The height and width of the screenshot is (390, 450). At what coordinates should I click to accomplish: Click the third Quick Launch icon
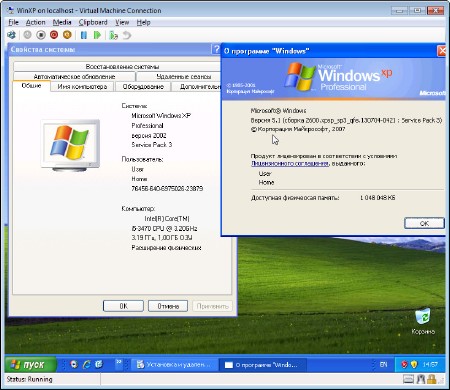[x=99, y=364]
